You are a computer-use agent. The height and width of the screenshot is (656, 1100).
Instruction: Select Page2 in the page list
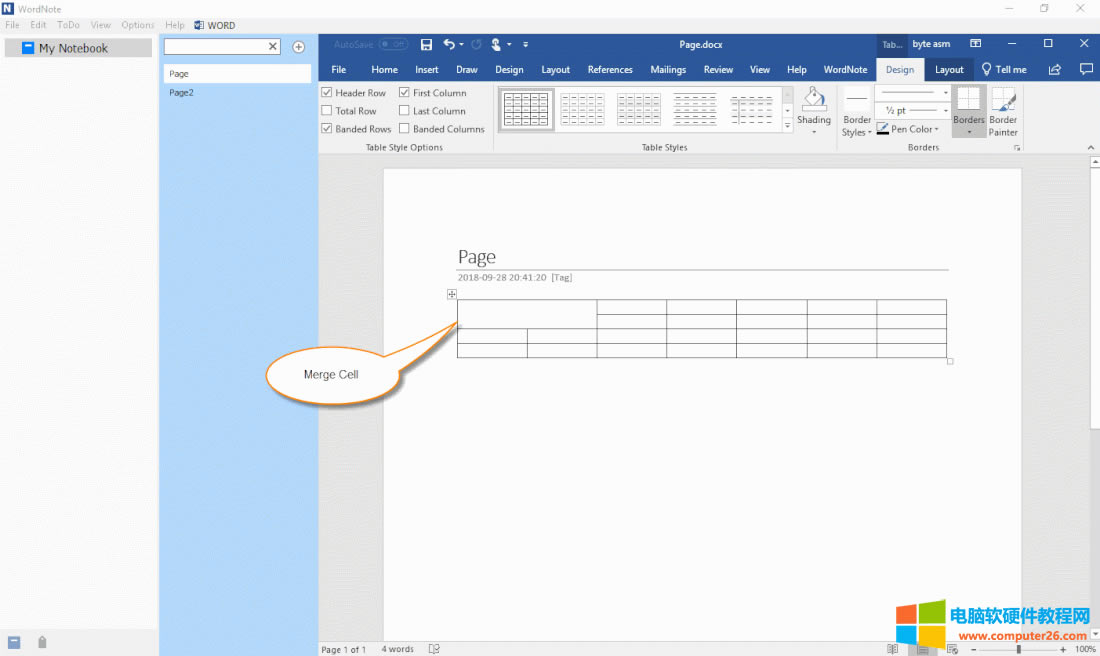pyautogui.click(x=181, y=92)
